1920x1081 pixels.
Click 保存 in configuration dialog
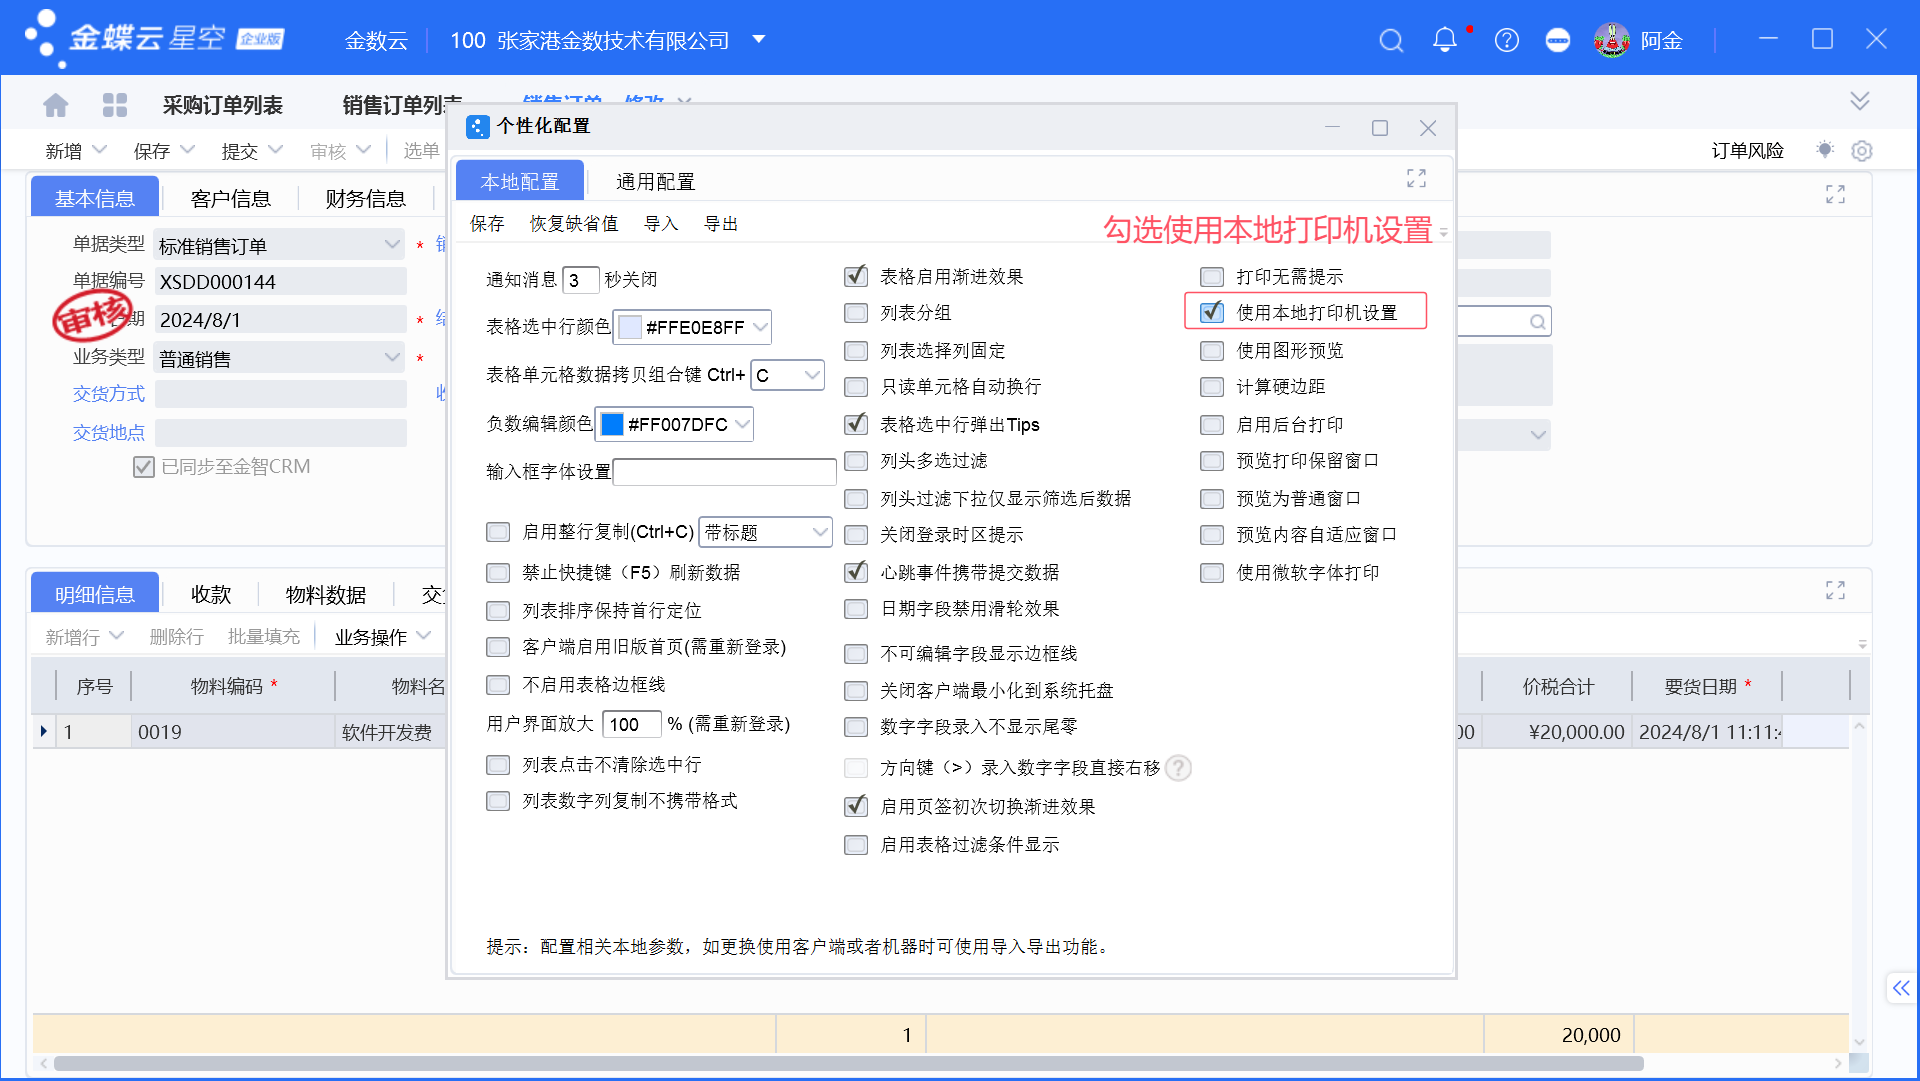coord(487,224)
